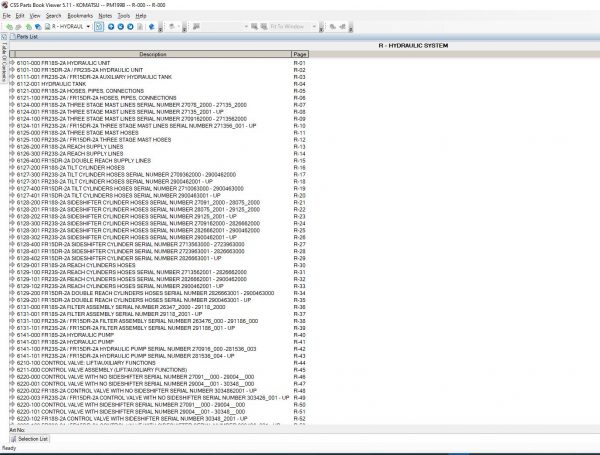Select the Parts List tab
Viewport: 600px width, 455px height.
pyautogui.click(x=27, y=37)
